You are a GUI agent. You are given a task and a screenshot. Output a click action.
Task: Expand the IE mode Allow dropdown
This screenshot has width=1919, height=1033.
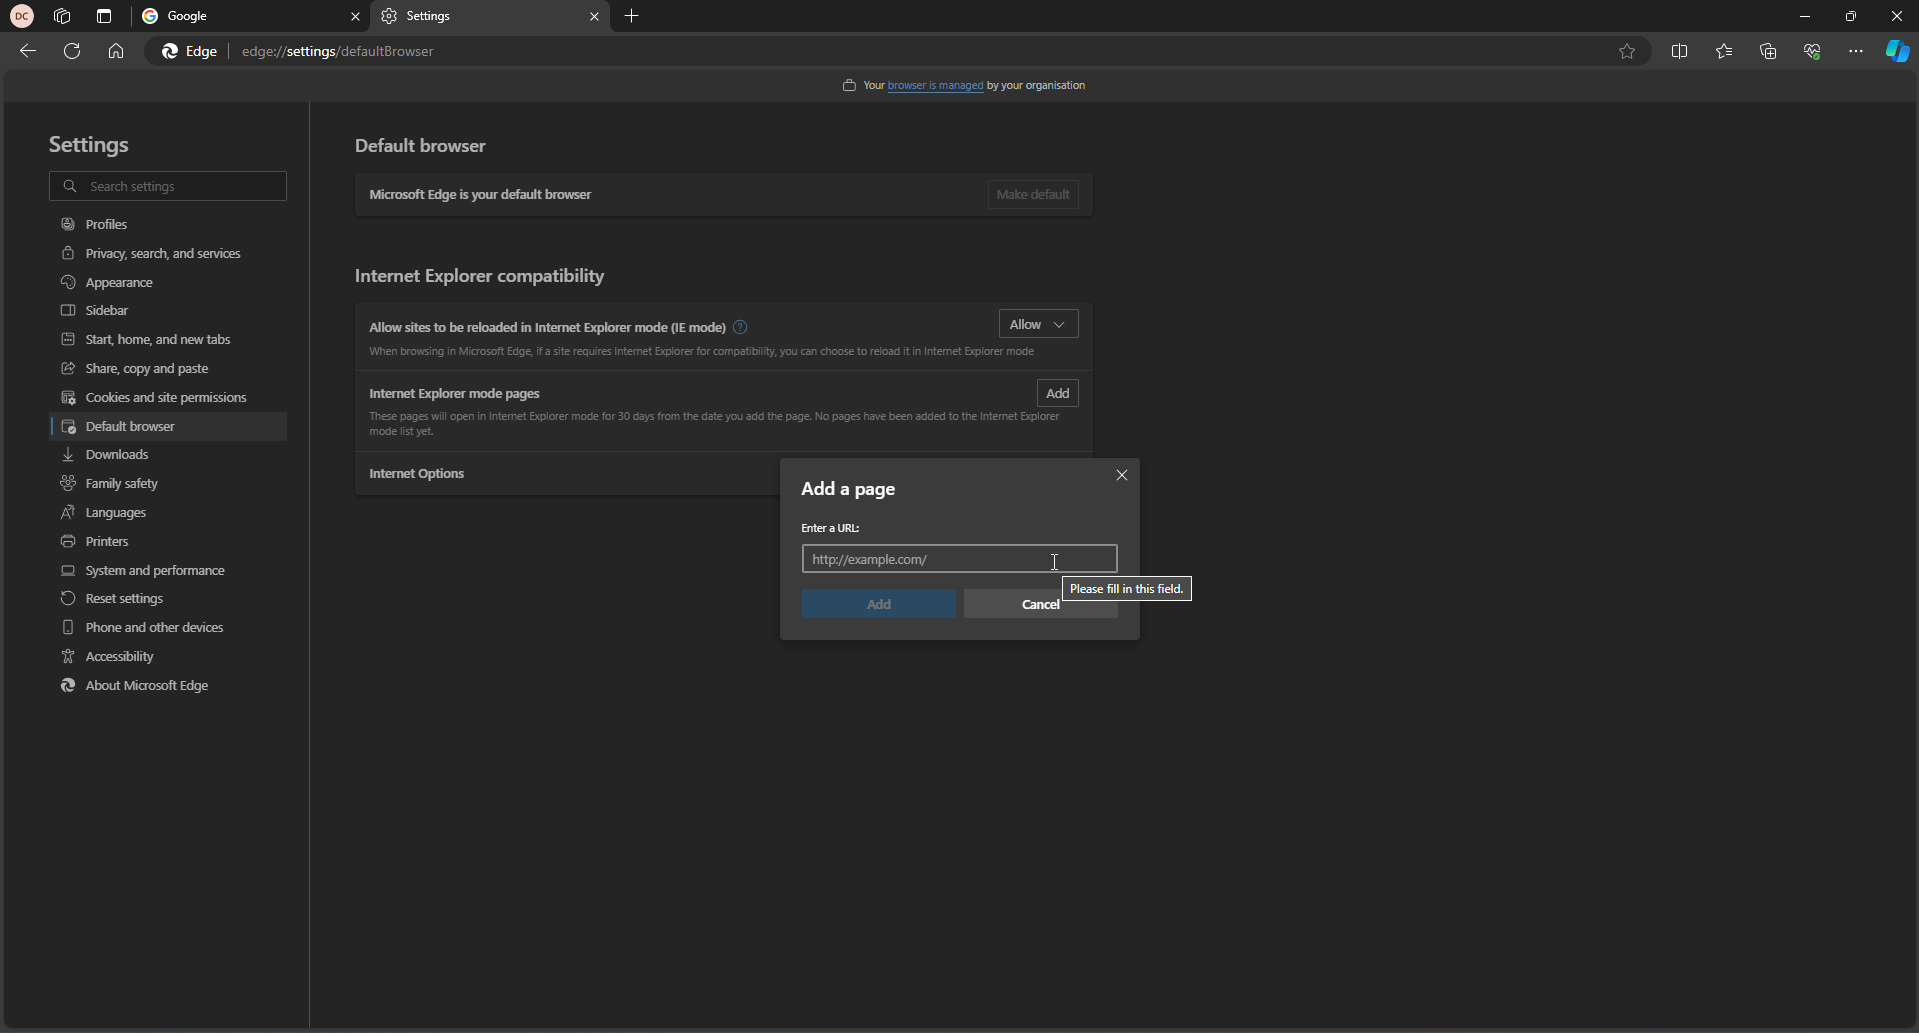coord(1037,324)
